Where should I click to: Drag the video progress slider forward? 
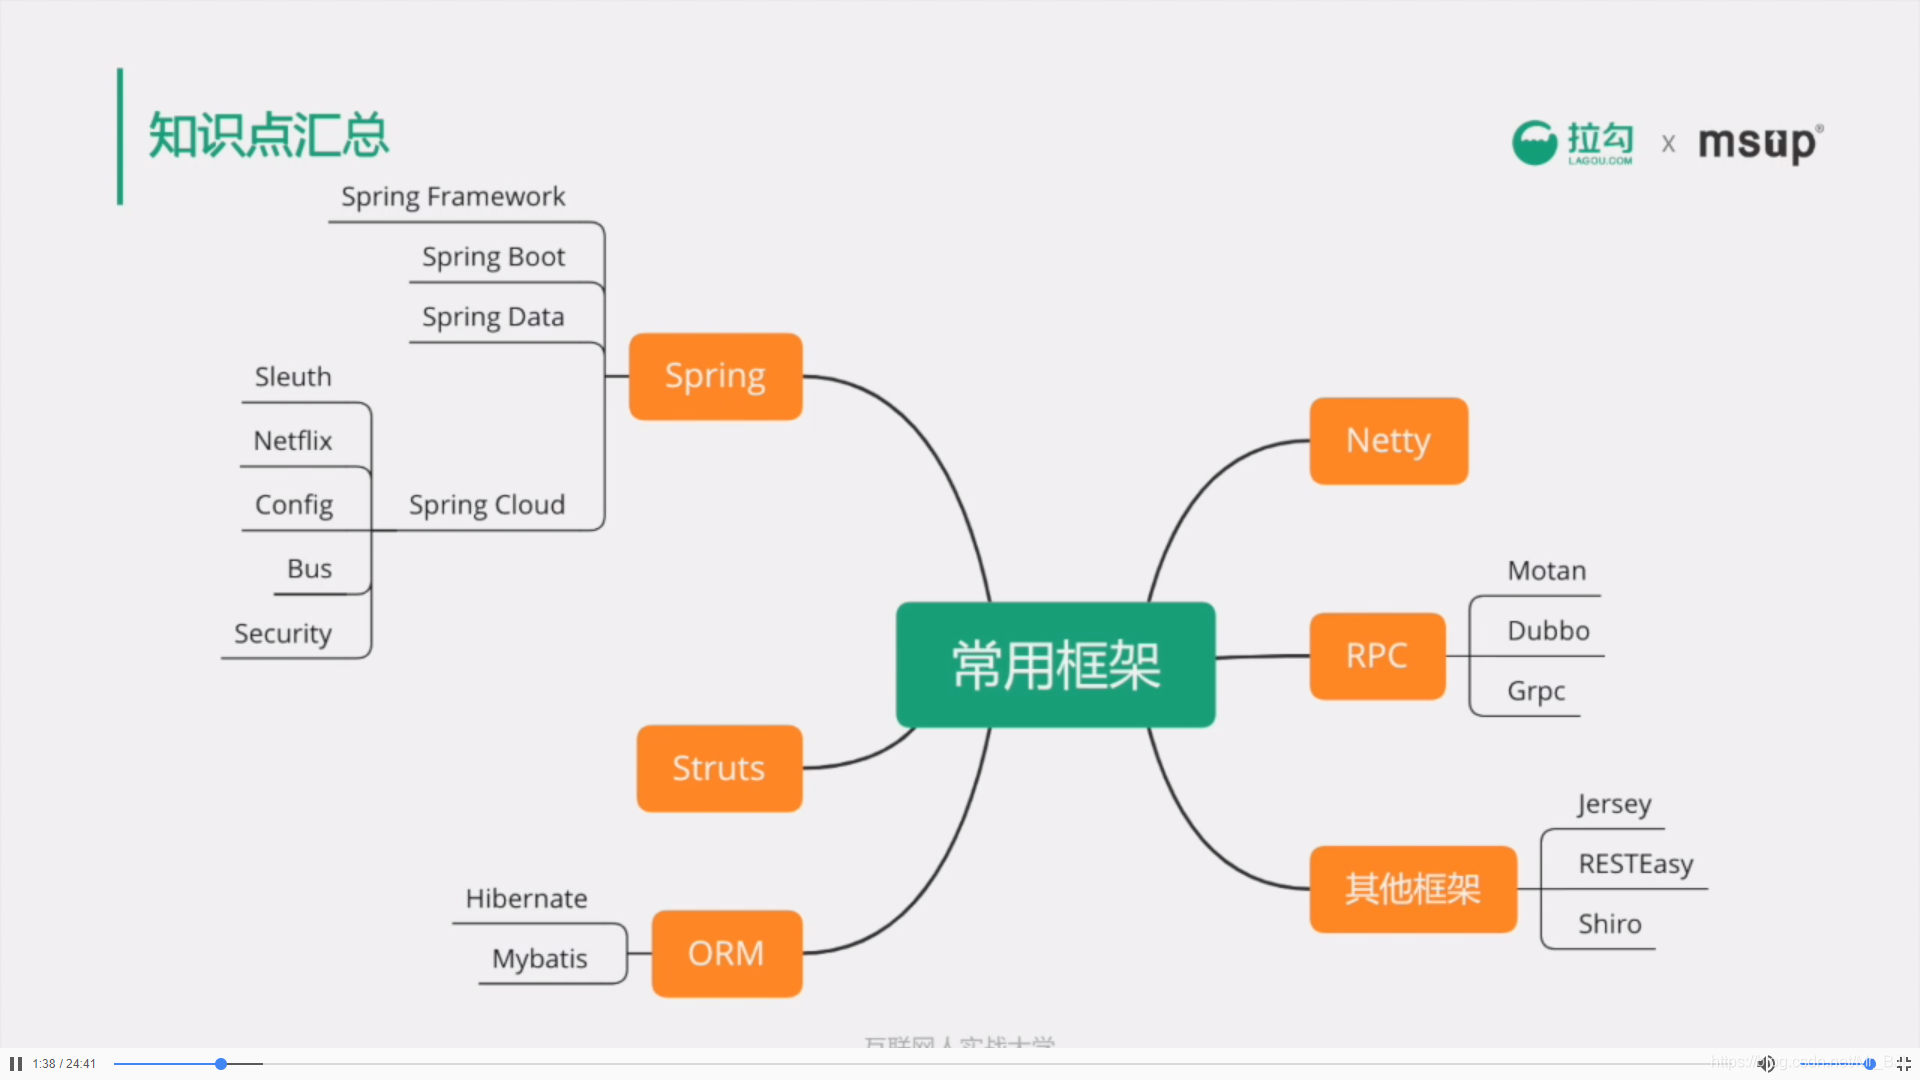coord(222,1063)
